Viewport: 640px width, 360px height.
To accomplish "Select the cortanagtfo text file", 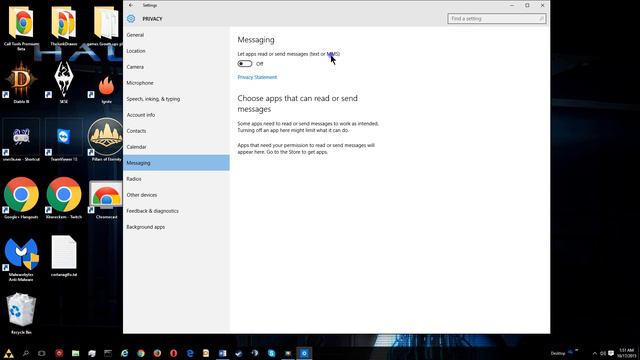I will point(64,255).
